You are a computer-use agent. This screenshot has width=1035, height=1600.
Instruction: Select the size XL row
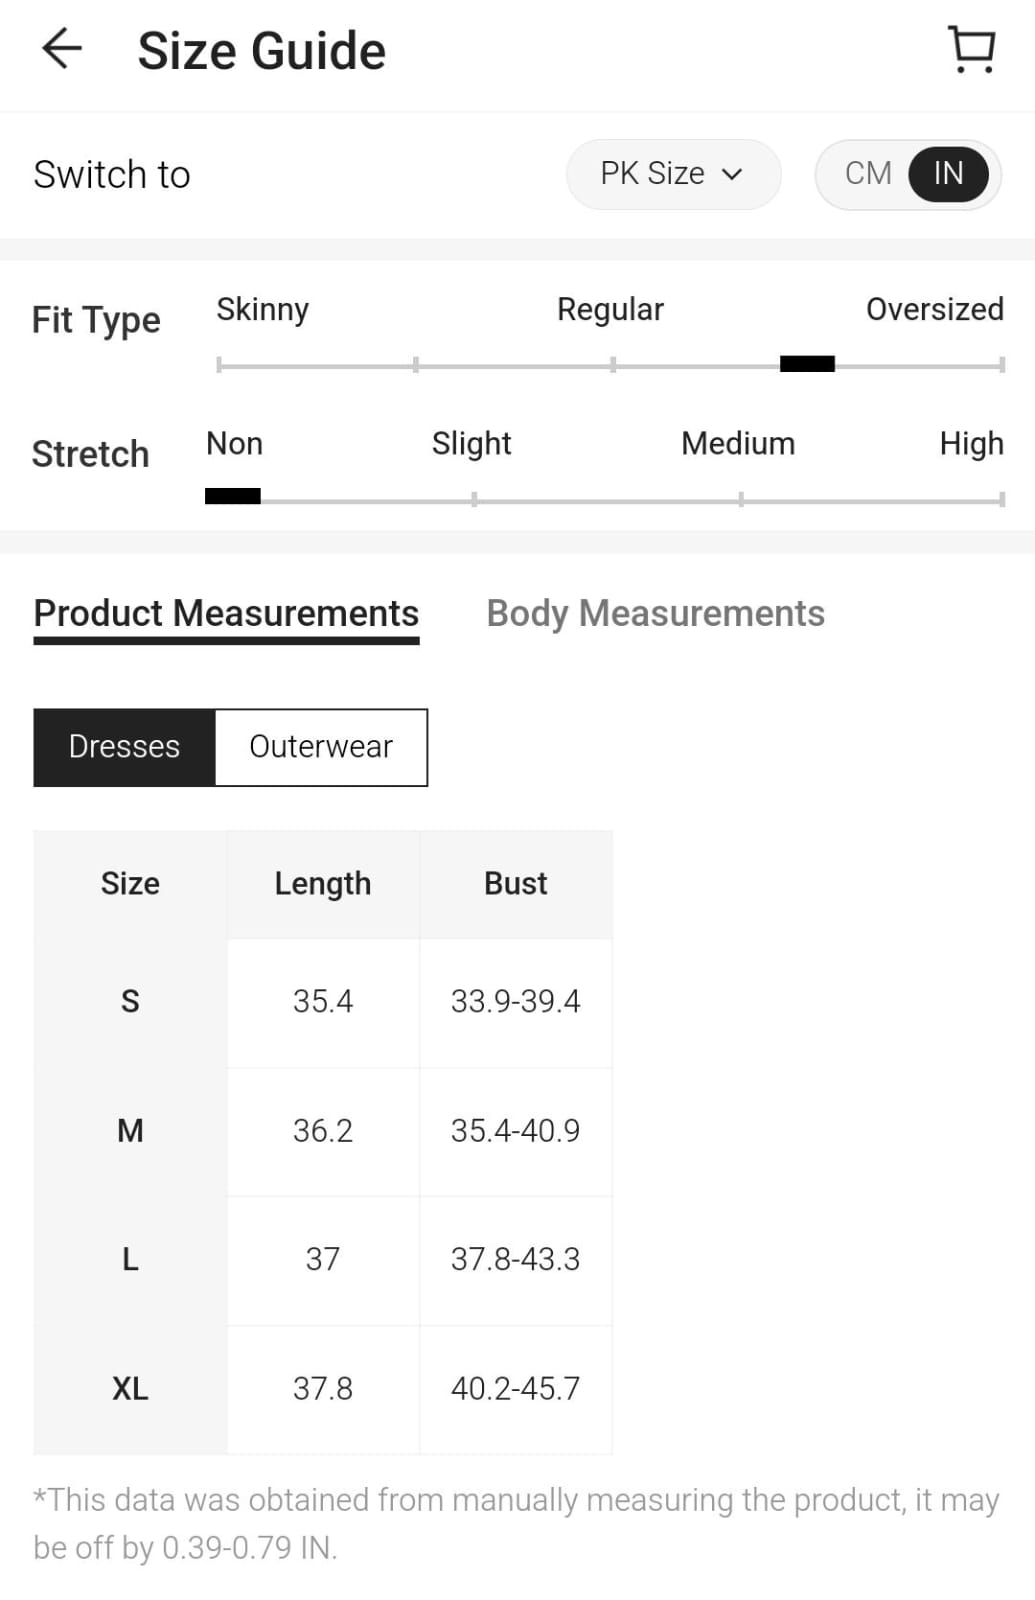click(x=130, y=1389)
